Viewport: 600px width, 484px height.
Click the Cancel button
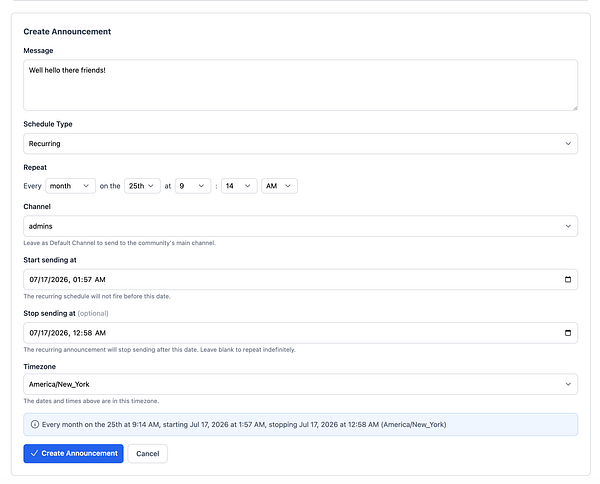click(148, 453)
